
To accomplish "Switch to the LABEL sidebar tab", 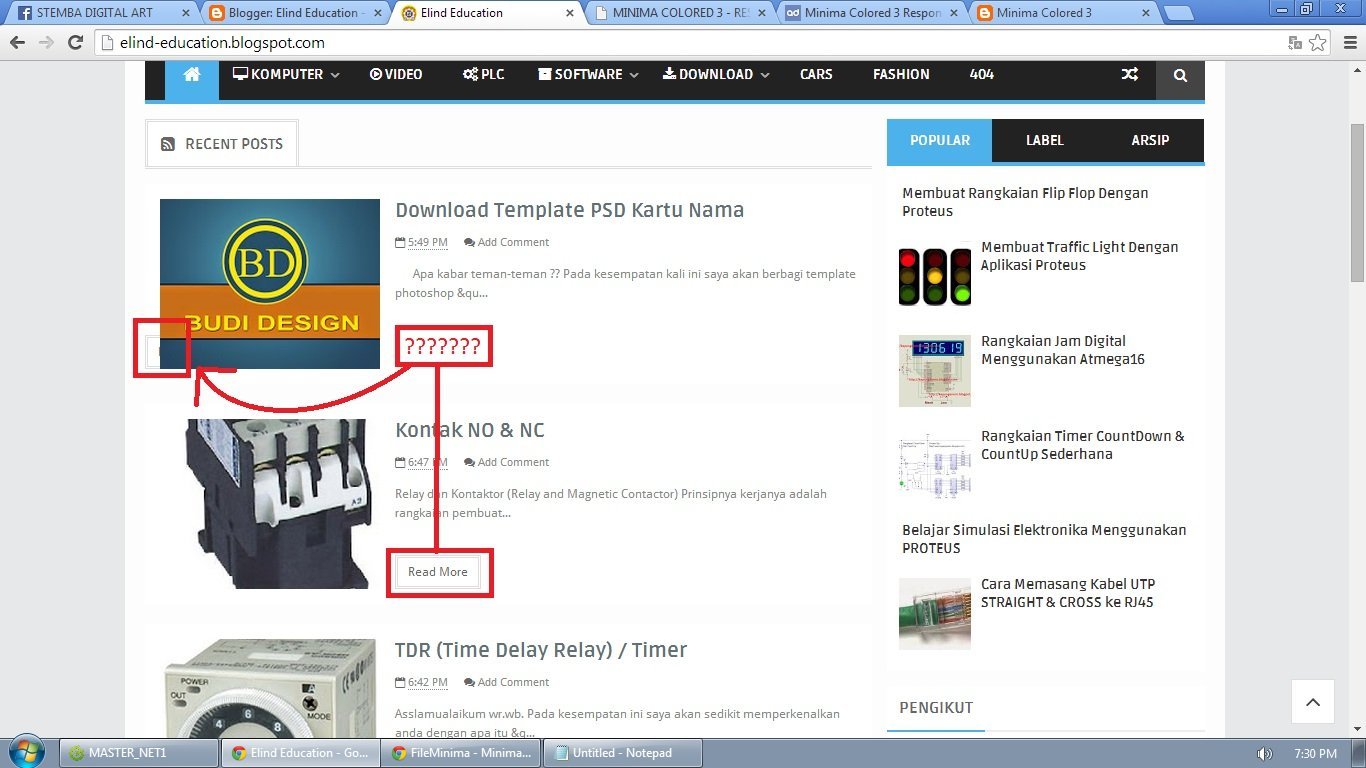I will click(1045, 141).
